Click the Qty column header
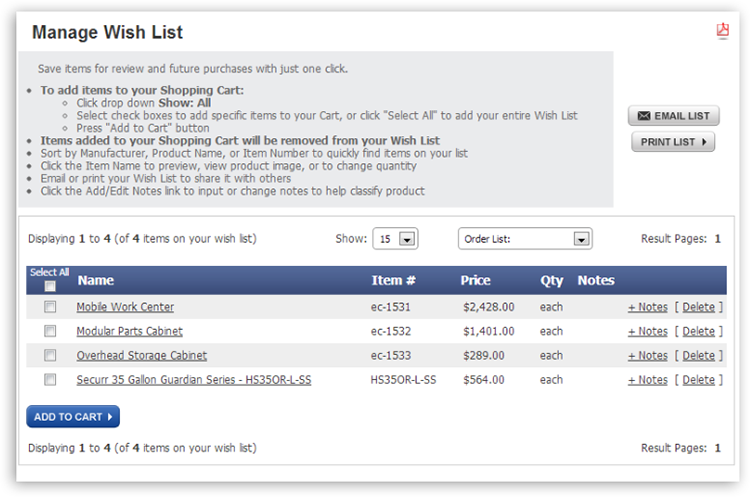Image resolution: width=750 pixels, height=497 pixels. [x=551, y=281]
